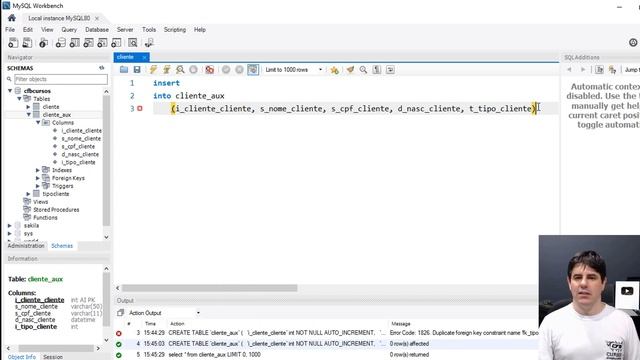Open the Query menu
This screenshot has height=360, width=640.
click(x=69, y=30)
